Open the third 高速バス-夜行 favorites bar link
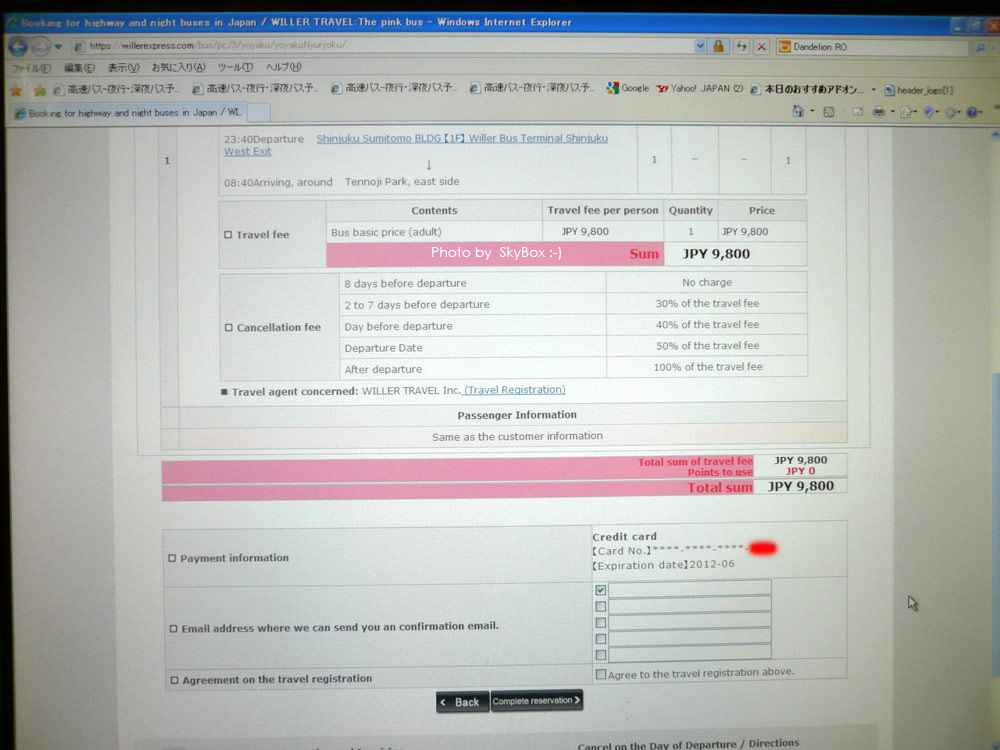This screenshot has width=1000, height=750. (x=393, y=88)
